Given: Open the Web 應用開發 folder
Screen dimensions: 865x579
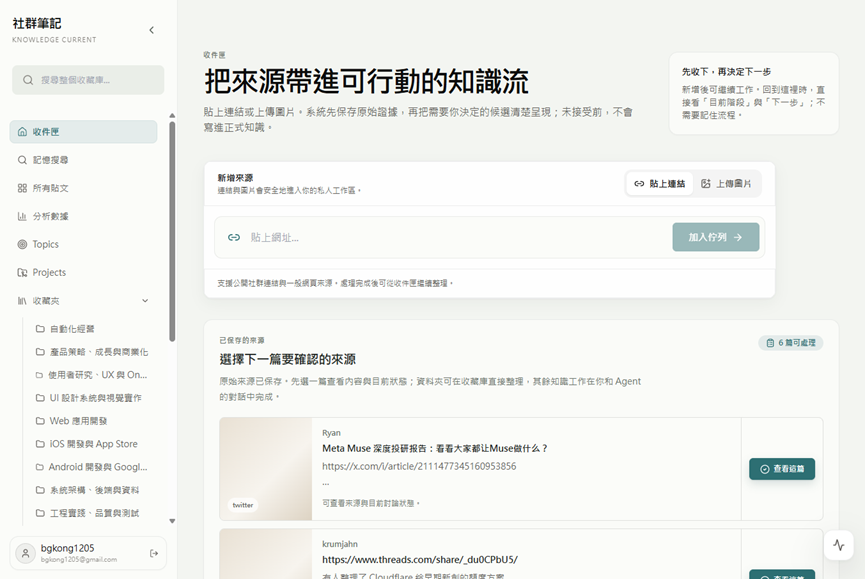Looking at the screenshot, I should (91, 421).
